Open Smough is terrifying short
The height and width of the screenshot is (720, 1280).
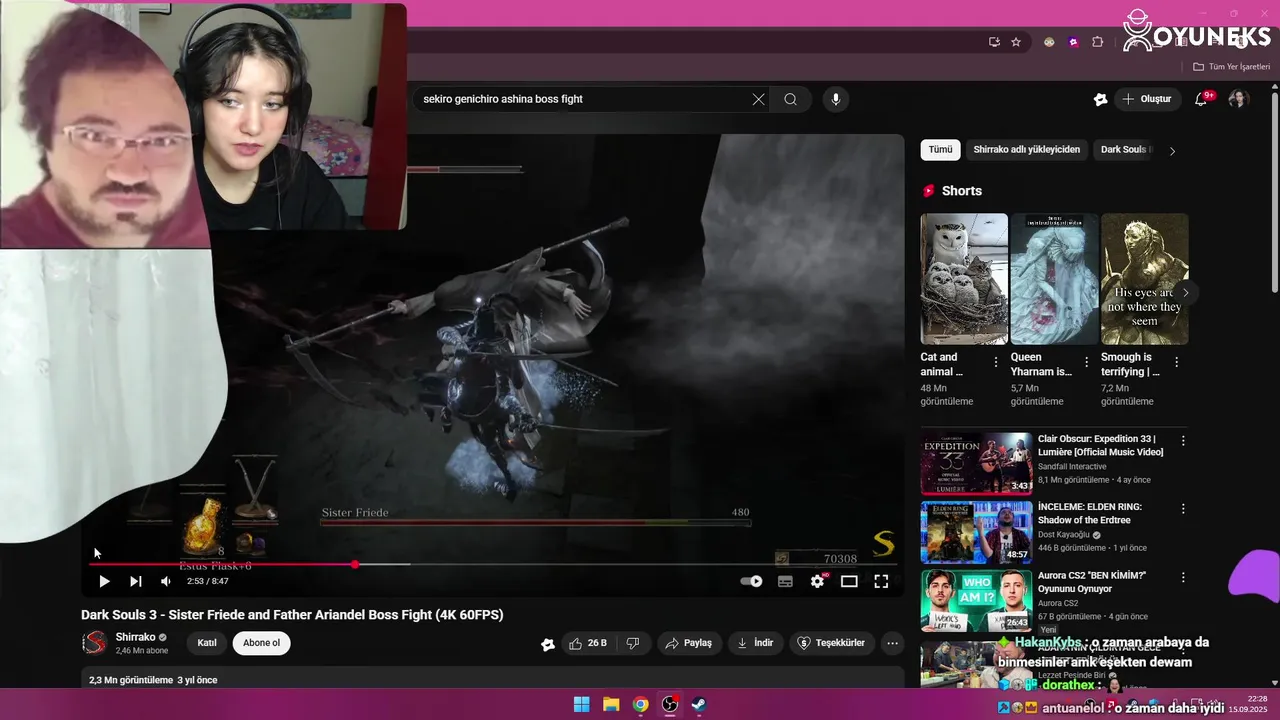(1144, 279)
